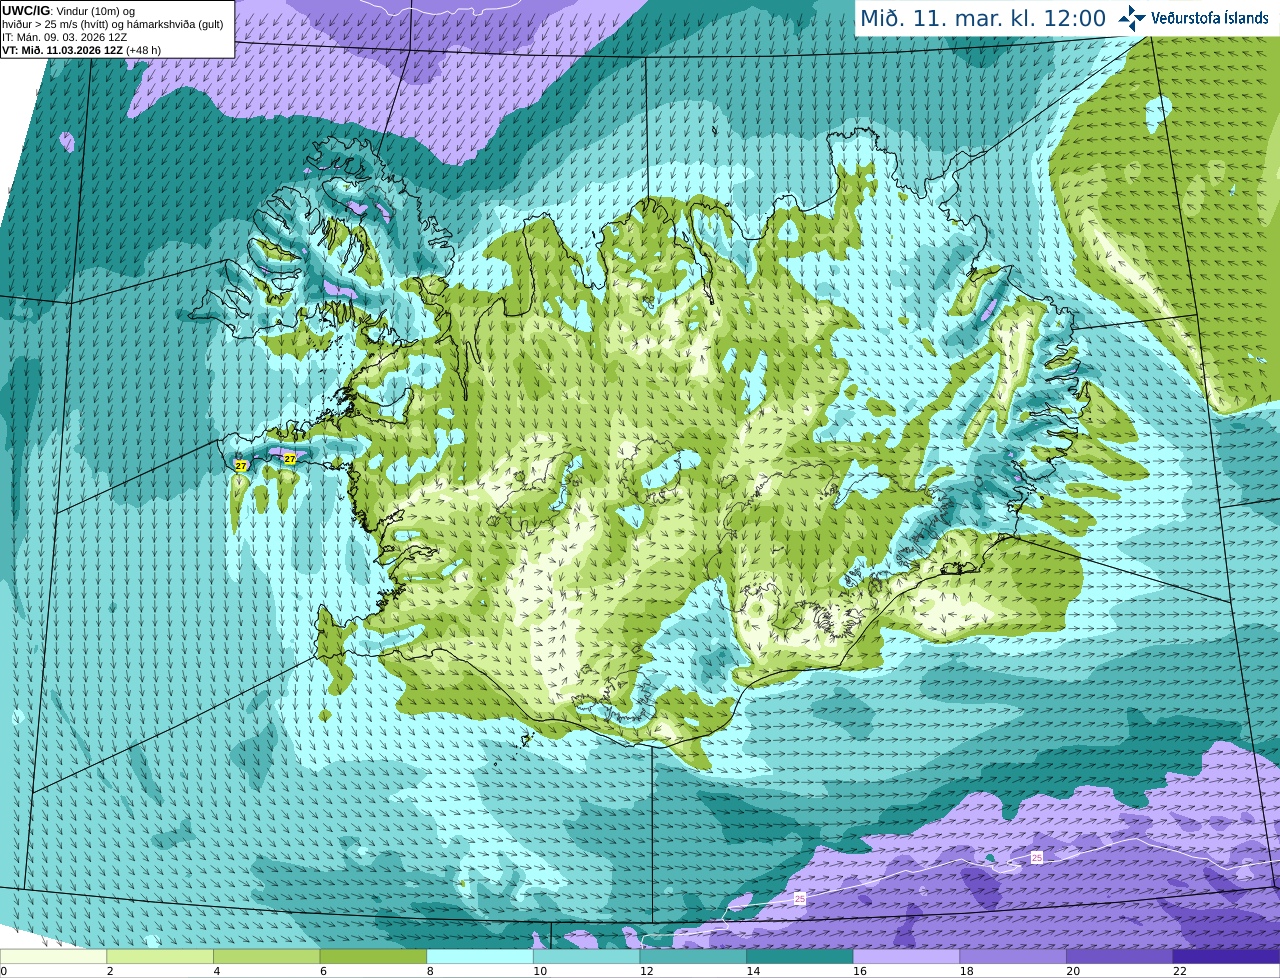Click the western 25 gust contour label

[800, 899]
